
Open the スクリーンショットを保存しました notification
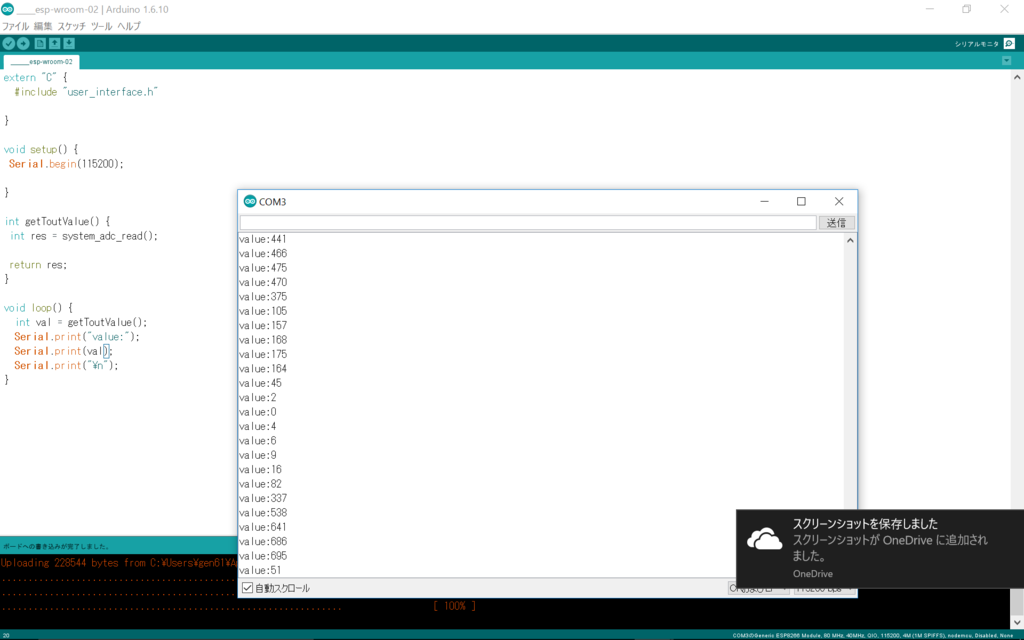(880, 549)
